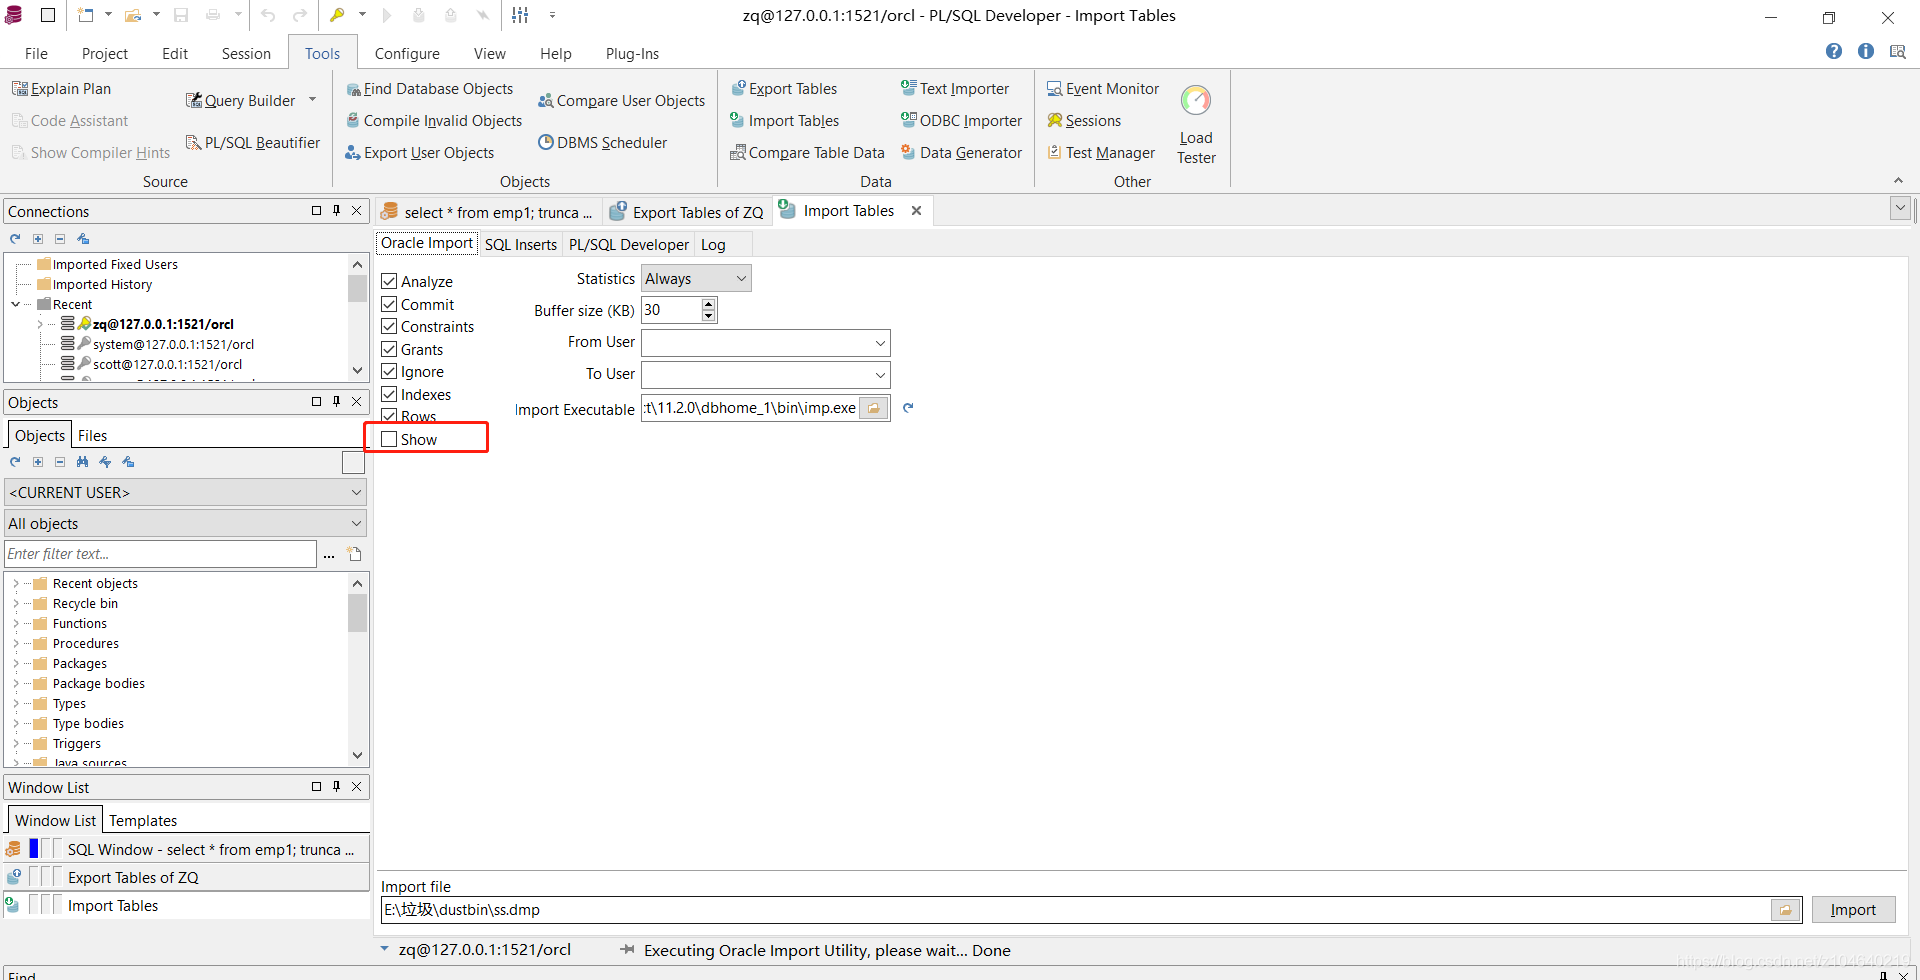Open the Statistics dropdown
This screenshot has height=980, width=1920.
pyautogui.click(x=696, y=279)
